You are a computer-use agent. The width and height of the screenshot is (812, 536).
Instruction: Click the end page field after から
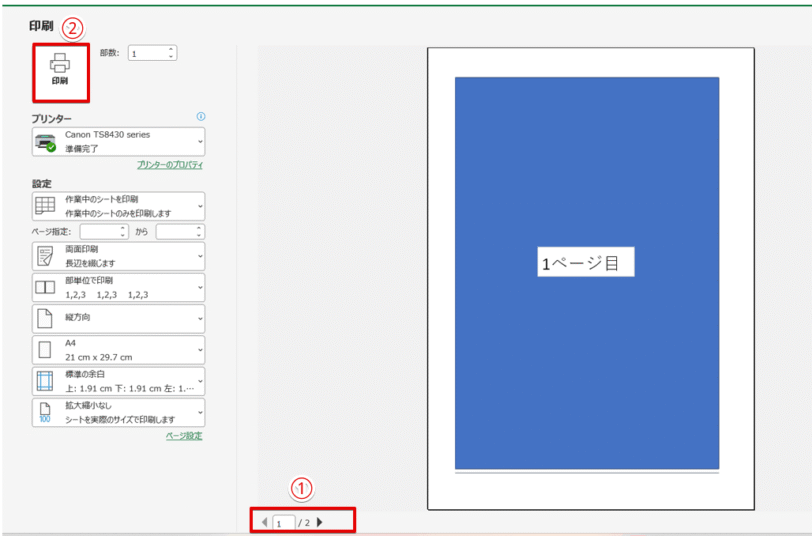[x=175, y=231]
